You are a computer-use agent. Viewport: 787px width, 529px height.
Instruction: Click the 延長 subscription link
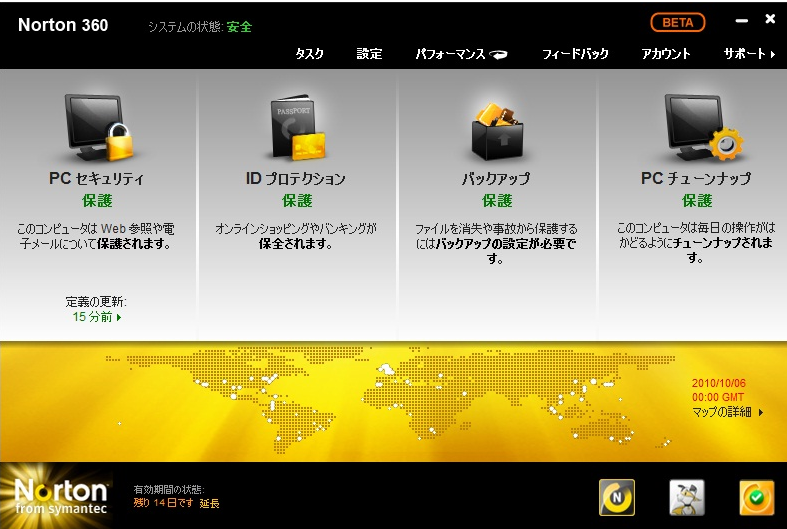209,503
